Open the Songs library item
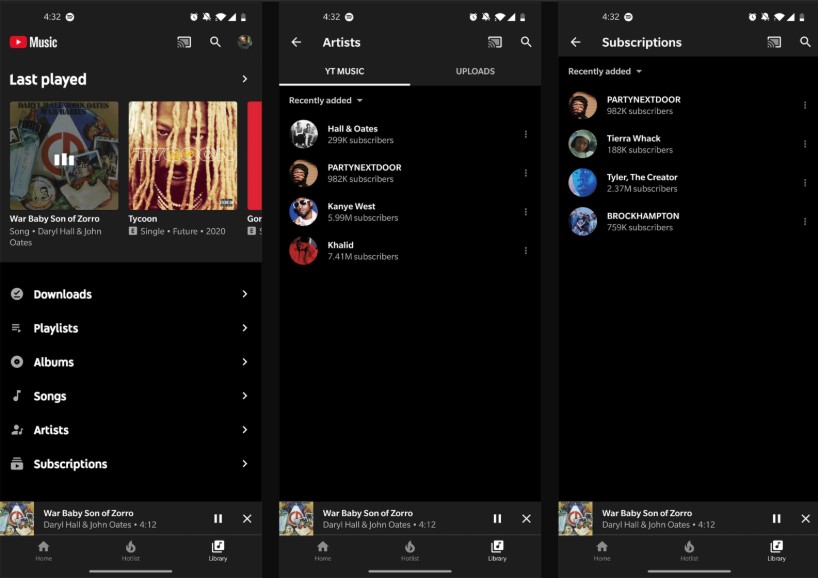Image resolution: width=818 pixels, height=578 pixels. 131,396
